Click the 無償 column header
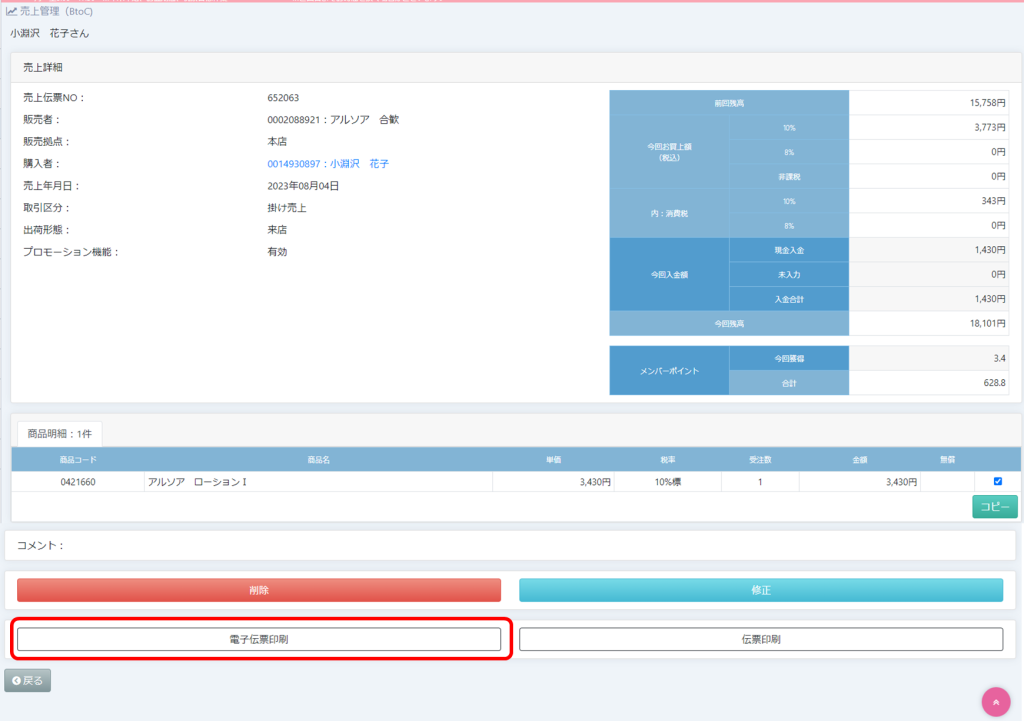 pyautogui.click(x=947, y=459)
